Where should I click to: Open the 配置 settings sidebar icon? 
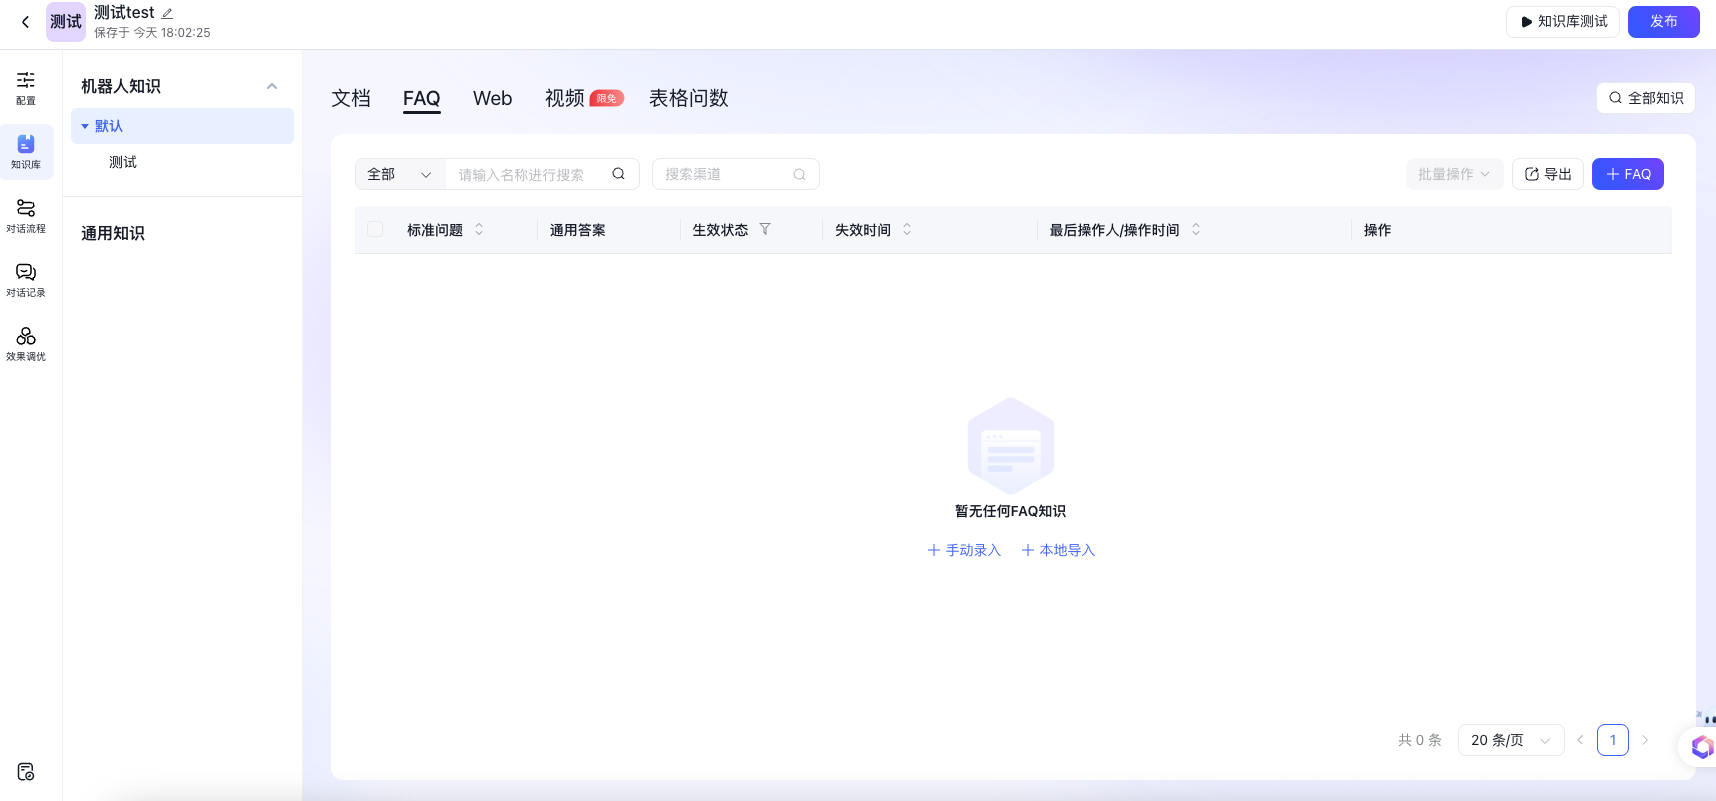[26, 88]
